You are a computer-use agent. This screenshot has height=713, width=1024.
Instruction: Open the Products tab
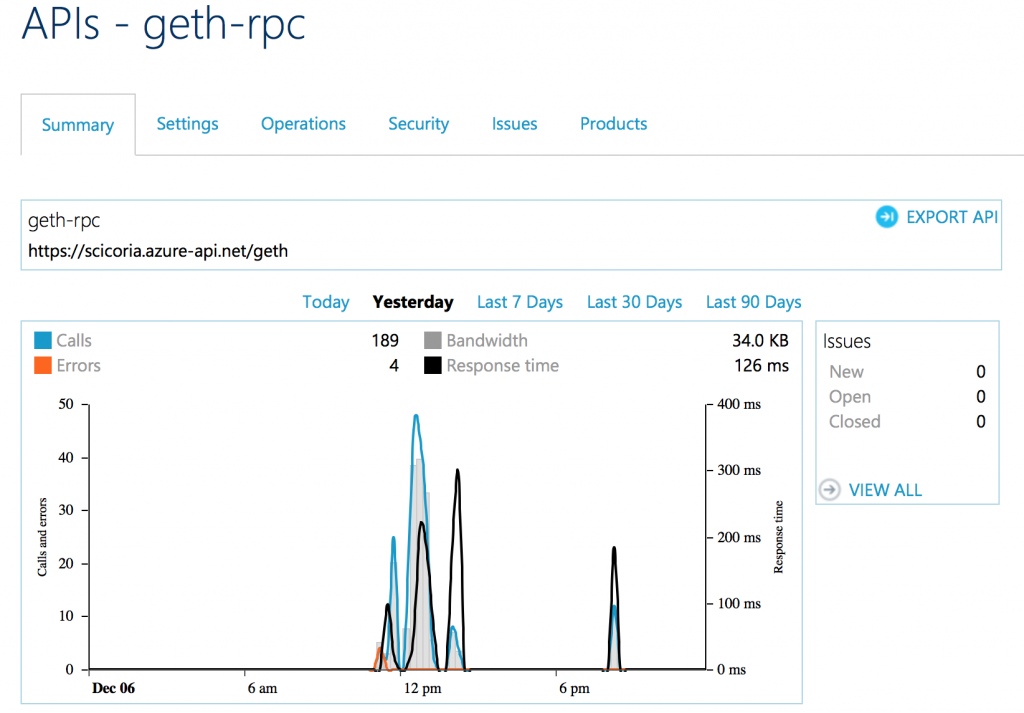coord(613,123)
